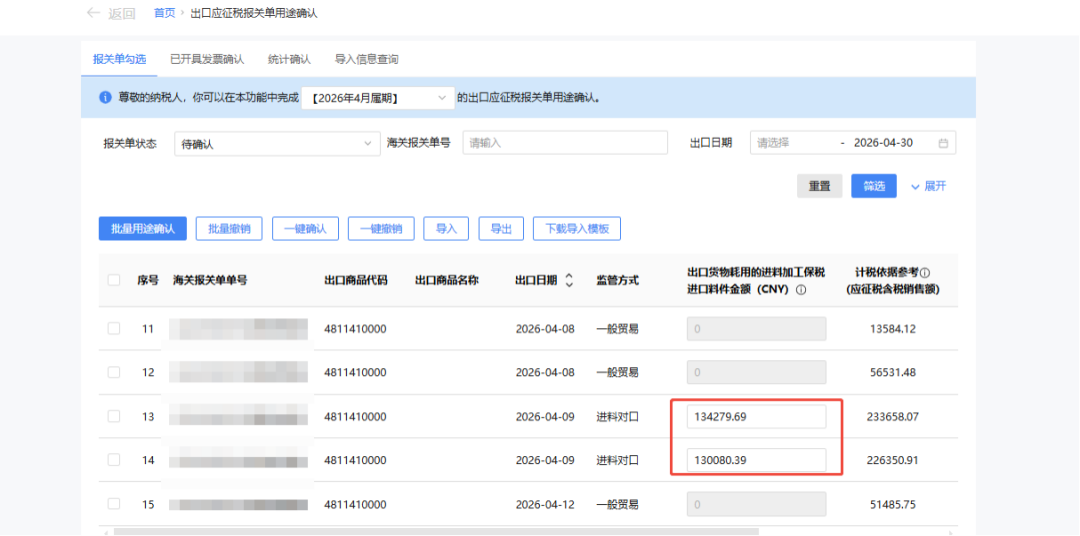
Task: Click the date 2026-04-12 in row 15
Action: (x=545, y=504)
